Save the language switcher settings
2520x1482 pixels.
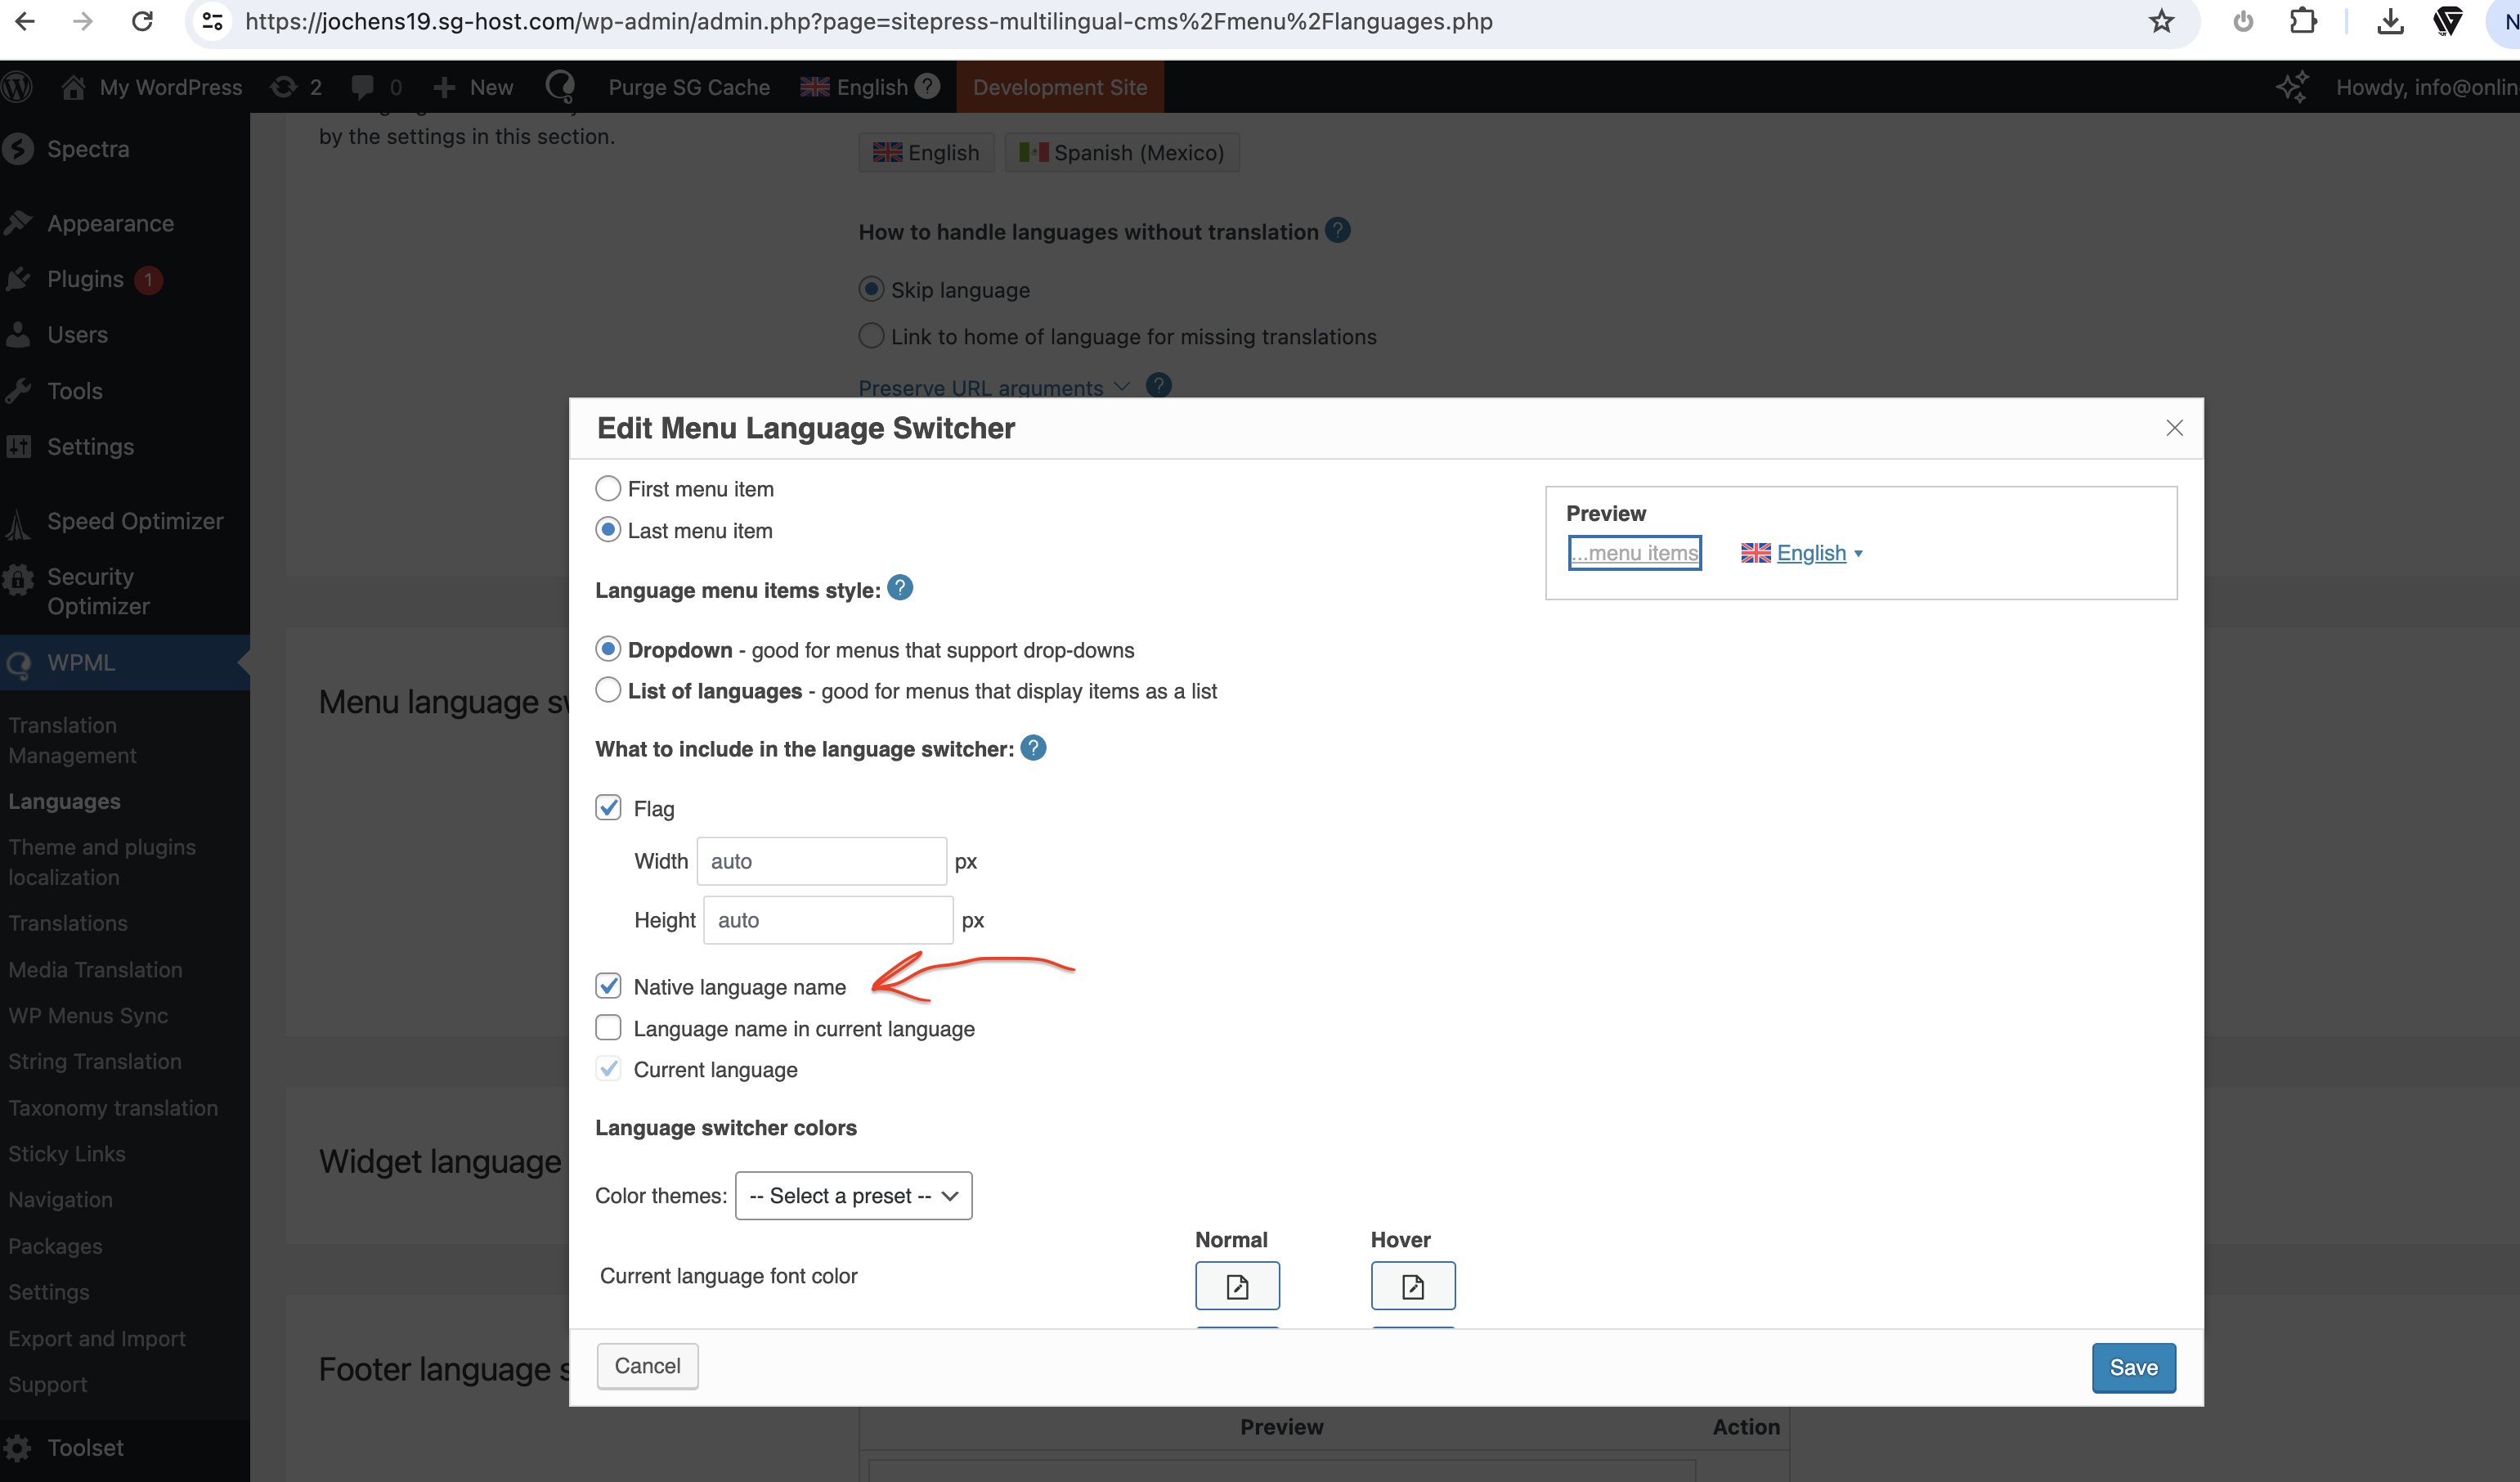tap(2133, 1367)
